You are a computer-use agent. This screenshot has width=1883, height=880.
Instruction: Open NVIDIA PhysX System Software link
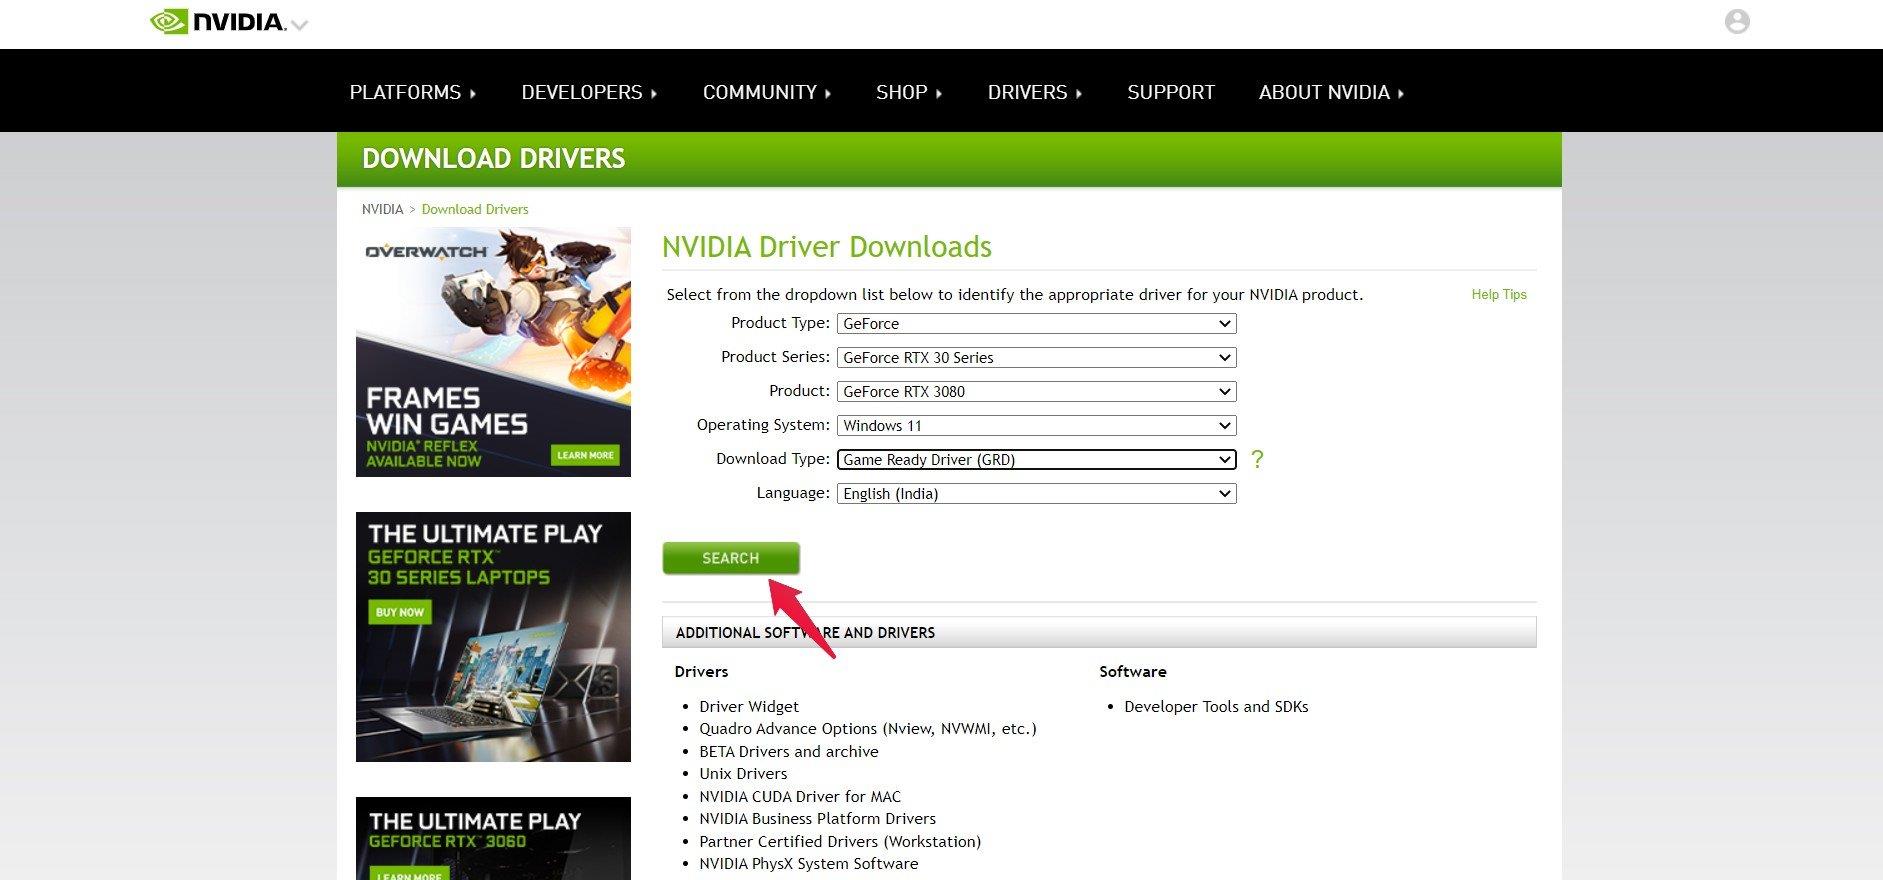coord(809,864)
